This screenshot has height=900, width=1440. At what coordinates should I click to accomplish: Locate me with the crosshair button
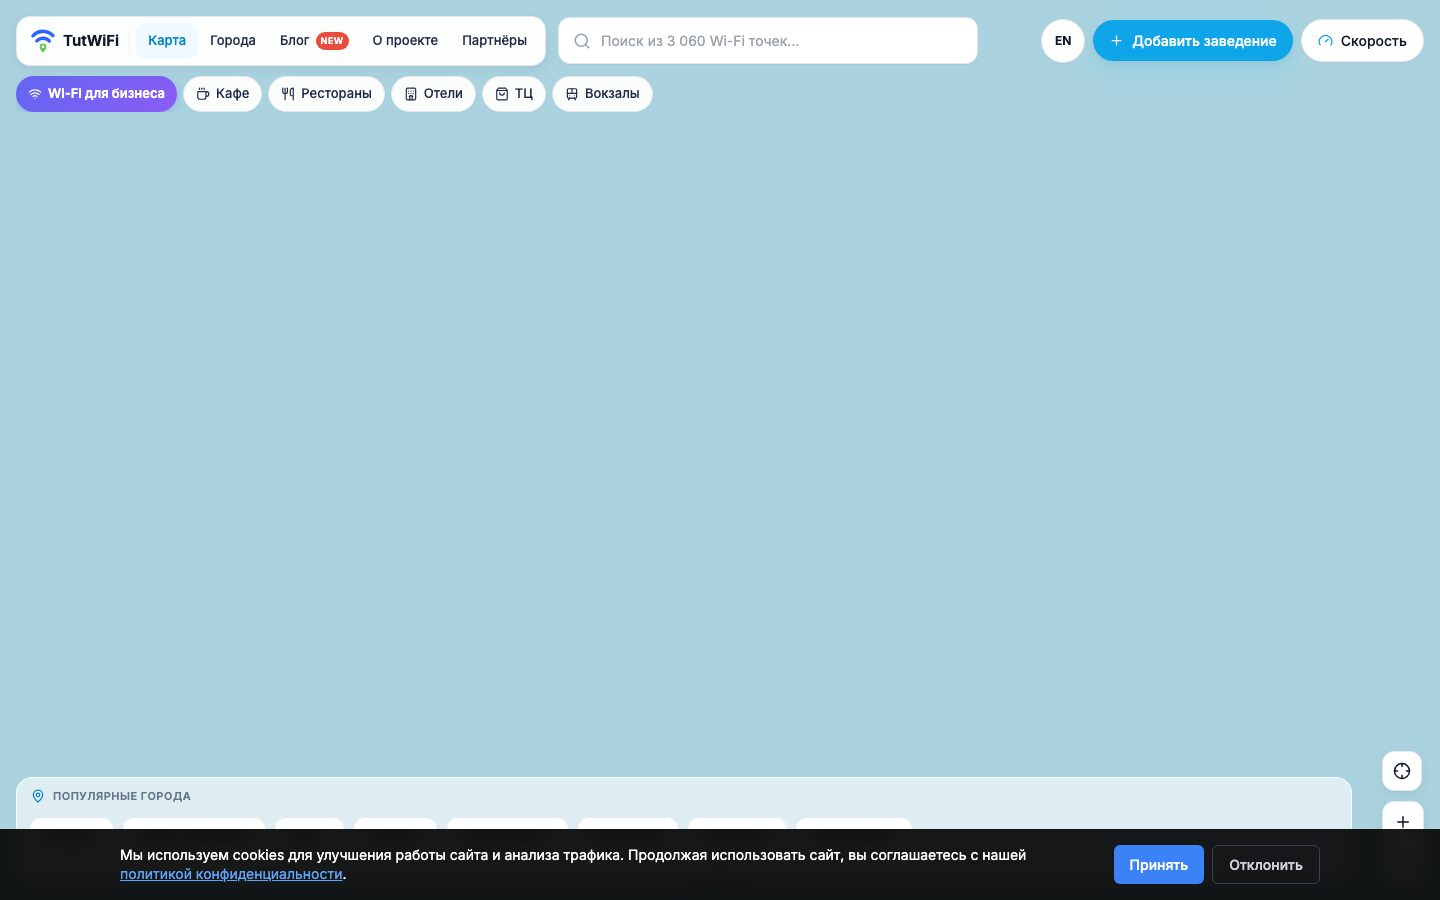tap(1402, 771)
